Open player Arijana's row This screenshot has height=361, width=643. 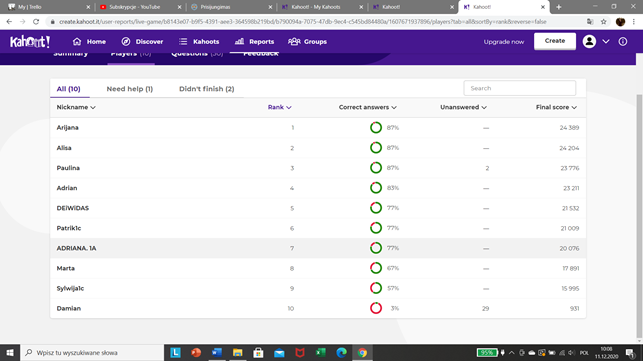click(318, 128)
